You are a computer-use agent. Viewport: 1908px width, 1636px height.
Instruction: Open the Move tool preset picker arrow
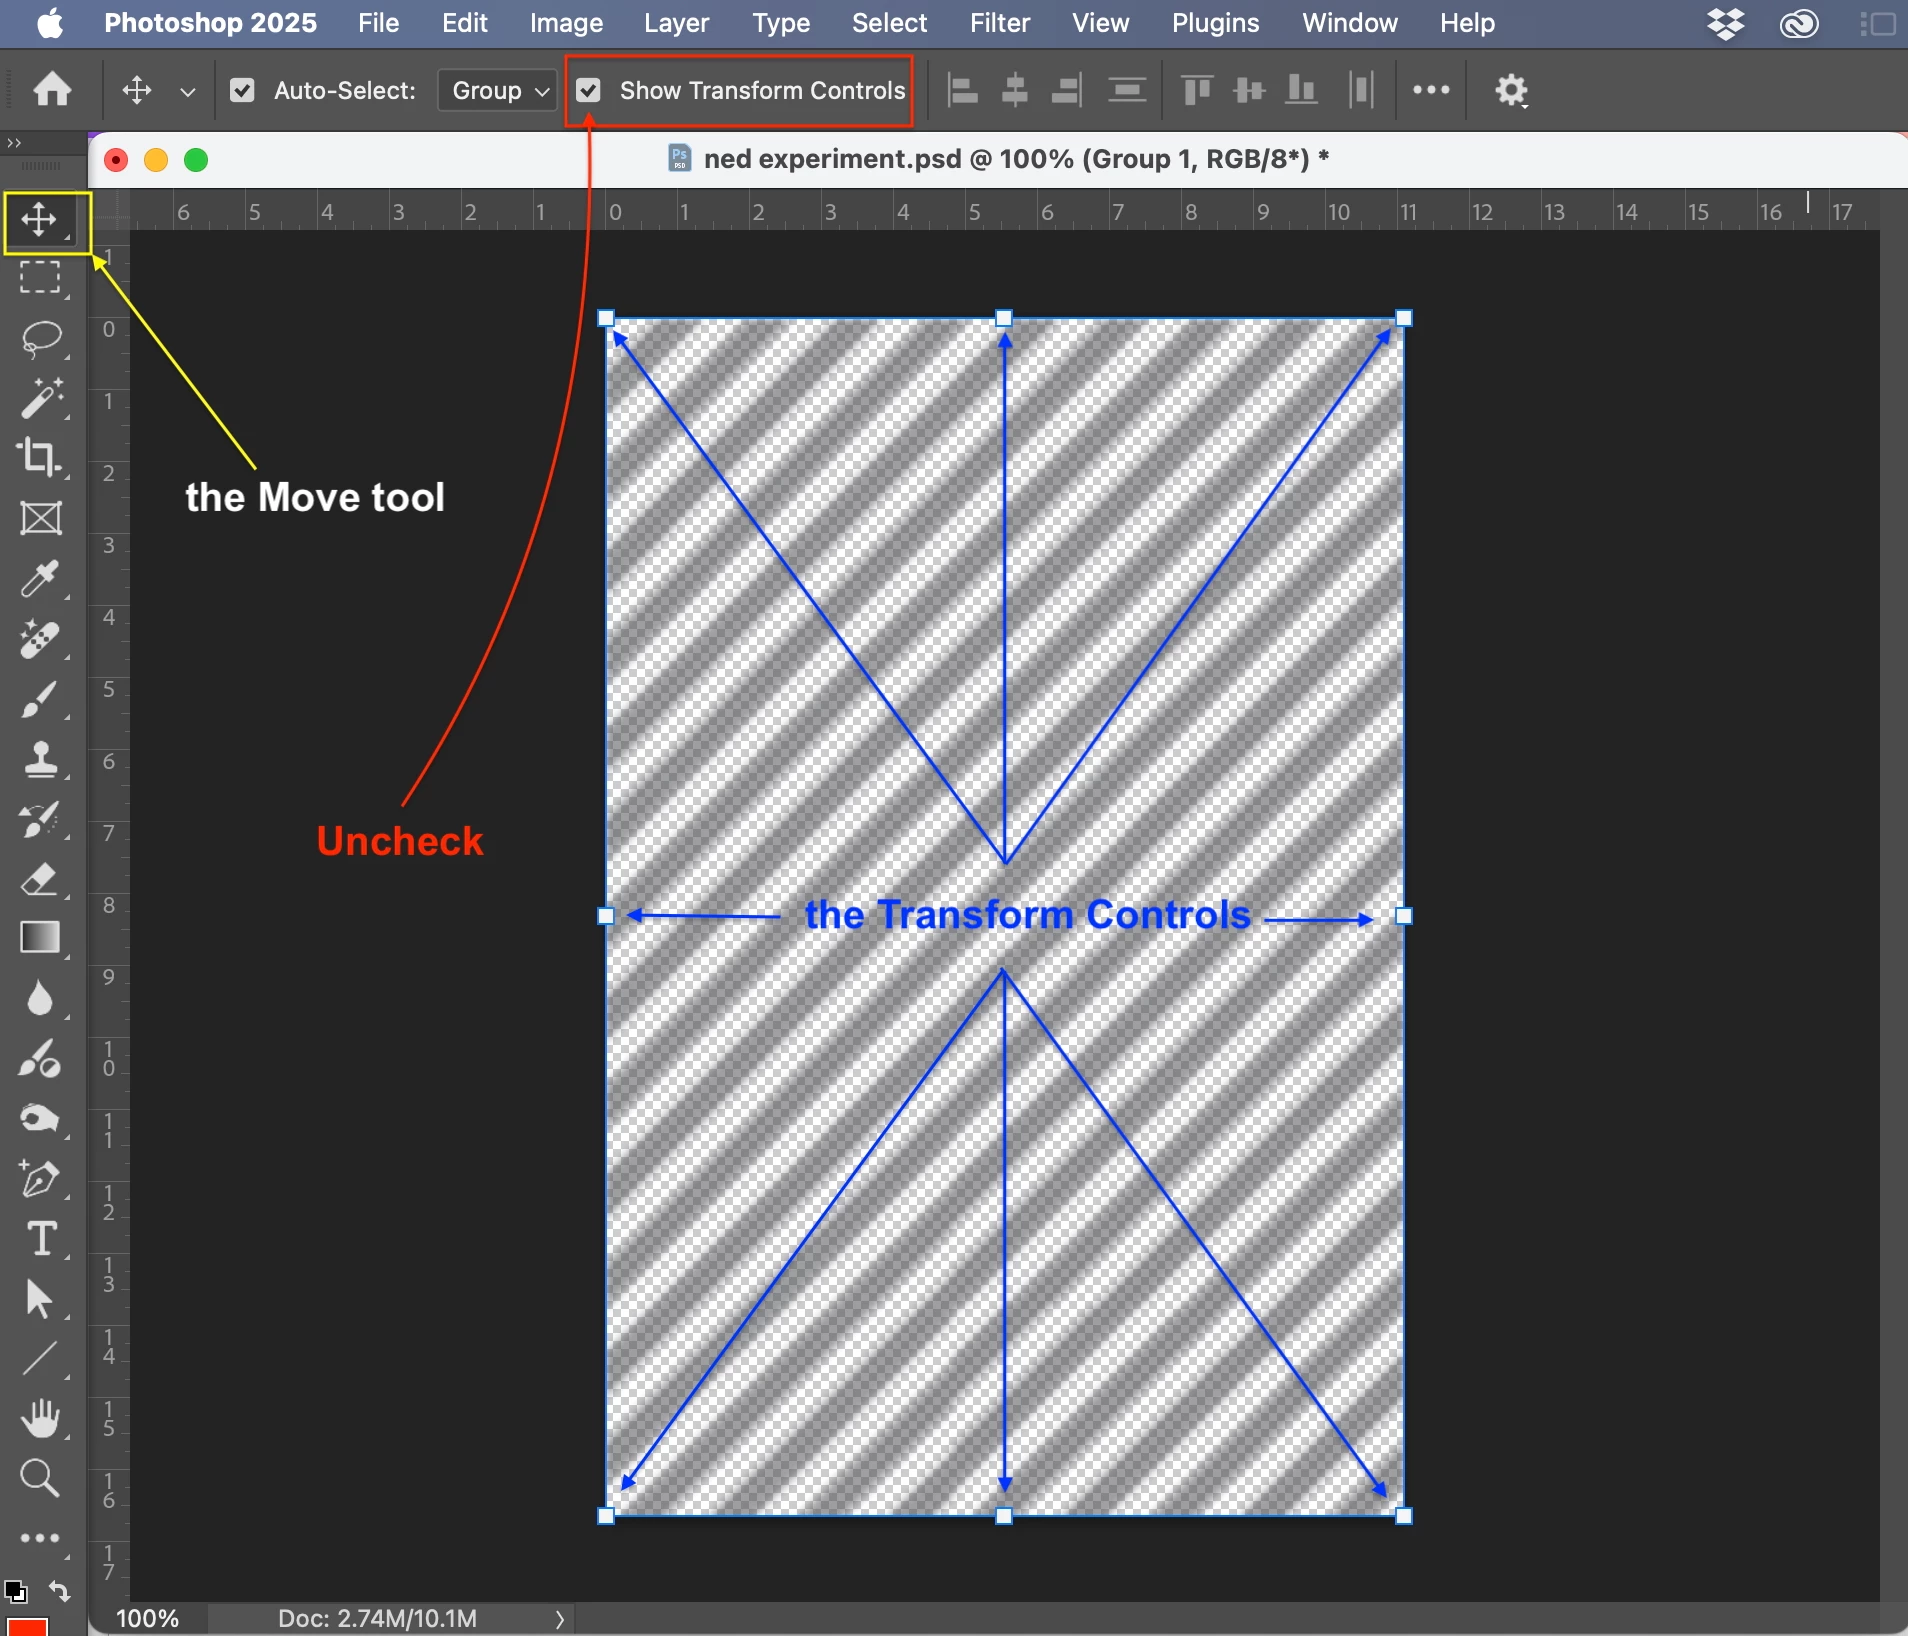[x=187, y=92]
